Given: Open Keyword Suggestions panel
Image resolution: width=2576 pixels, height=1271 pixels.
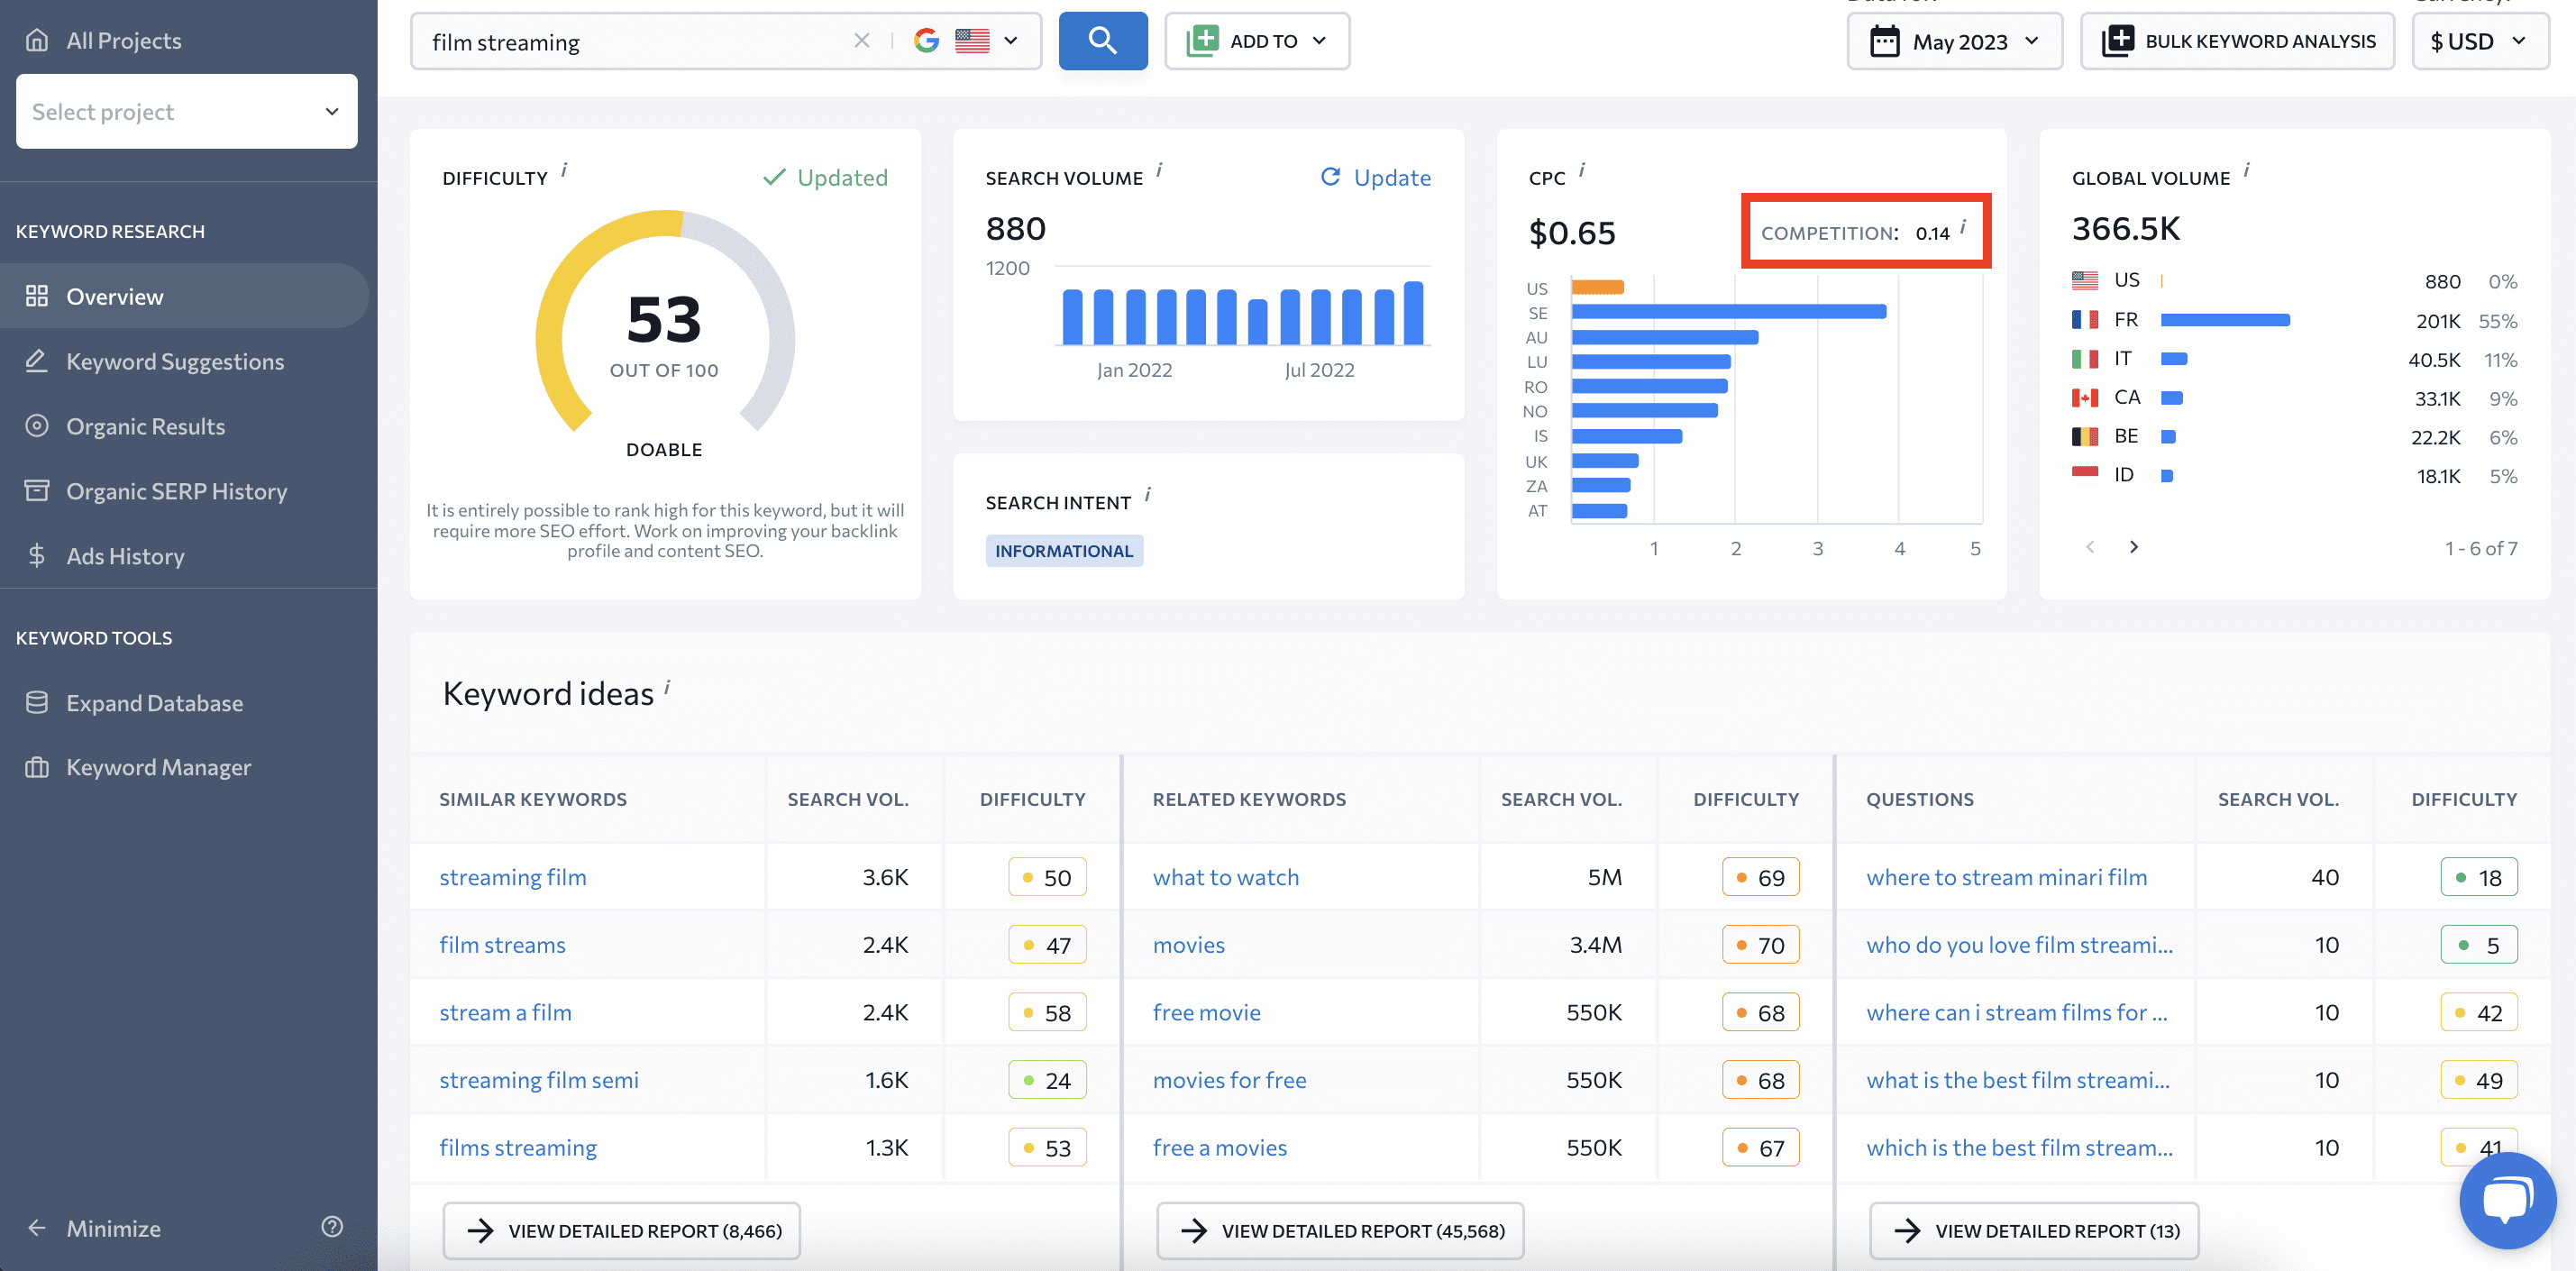Looking at the screenshot, I should (174, 360).
